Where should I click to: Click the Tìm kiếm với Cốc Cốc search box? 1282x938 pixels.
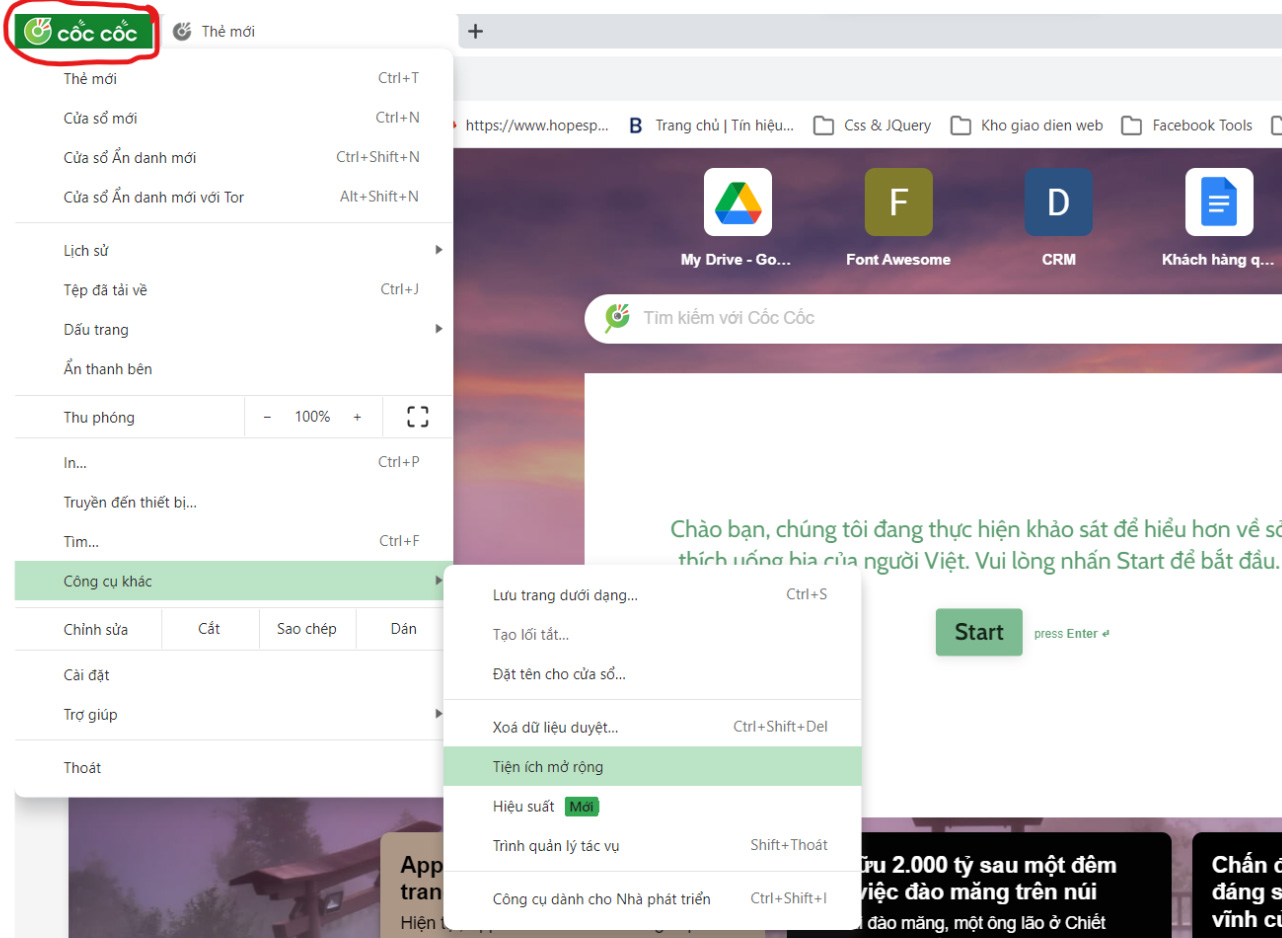pos(933,318)
